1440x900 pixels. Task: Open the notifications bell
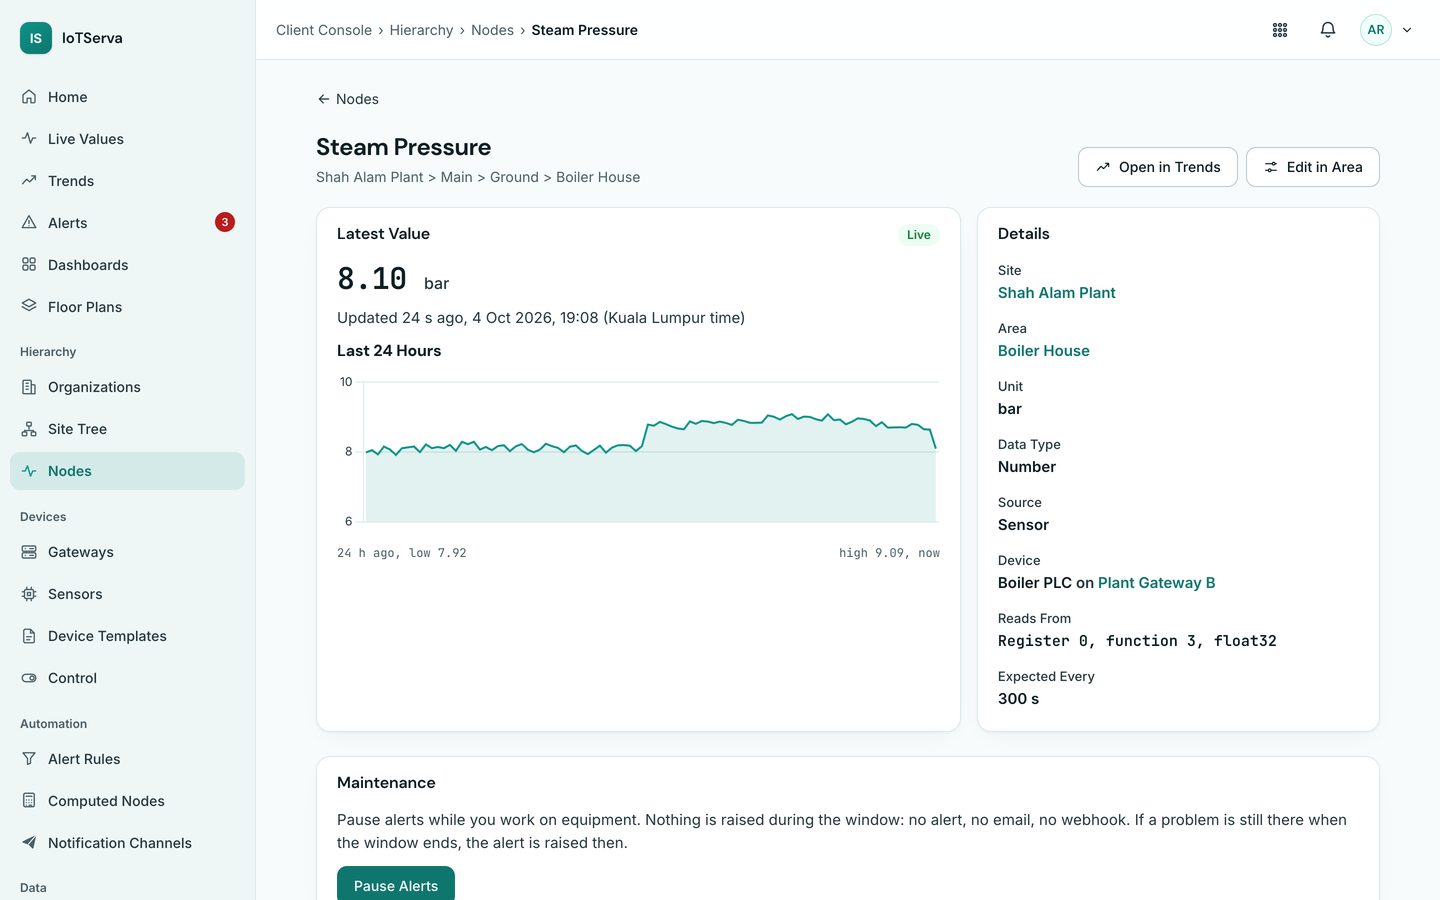point(1328,30)
